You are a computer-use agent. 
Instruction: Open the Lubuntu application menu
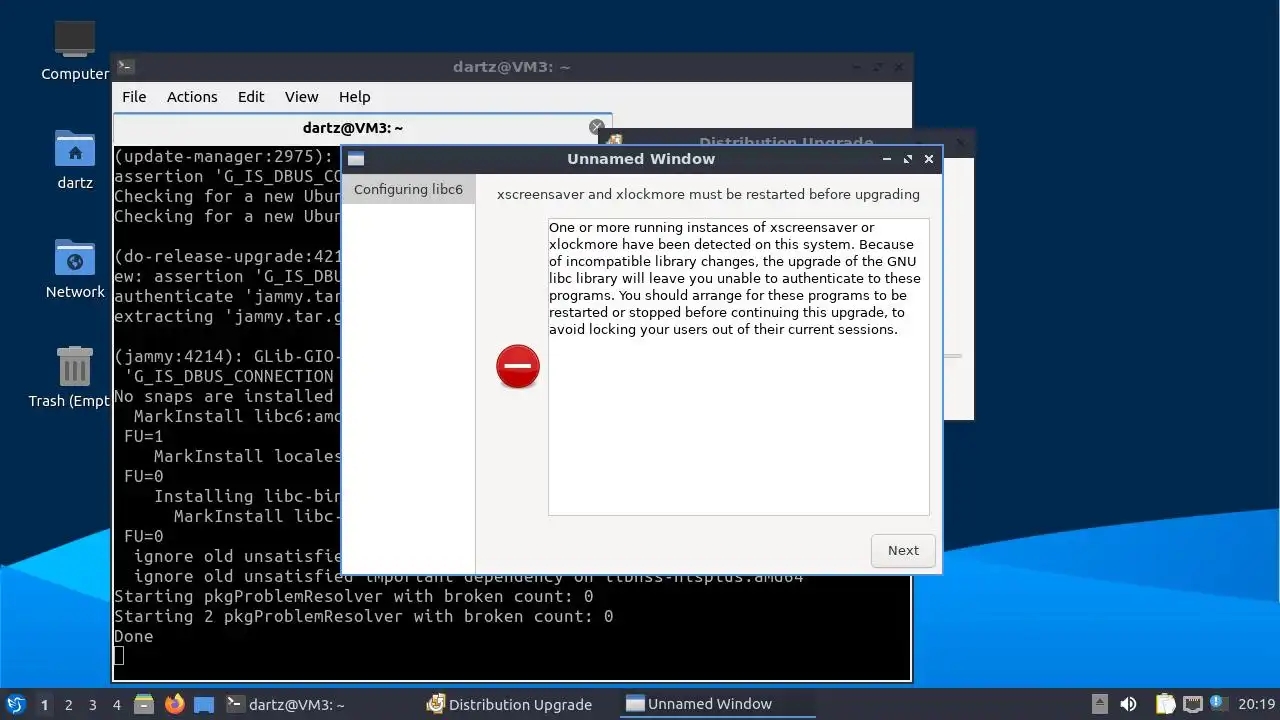(x=15, y=704)
